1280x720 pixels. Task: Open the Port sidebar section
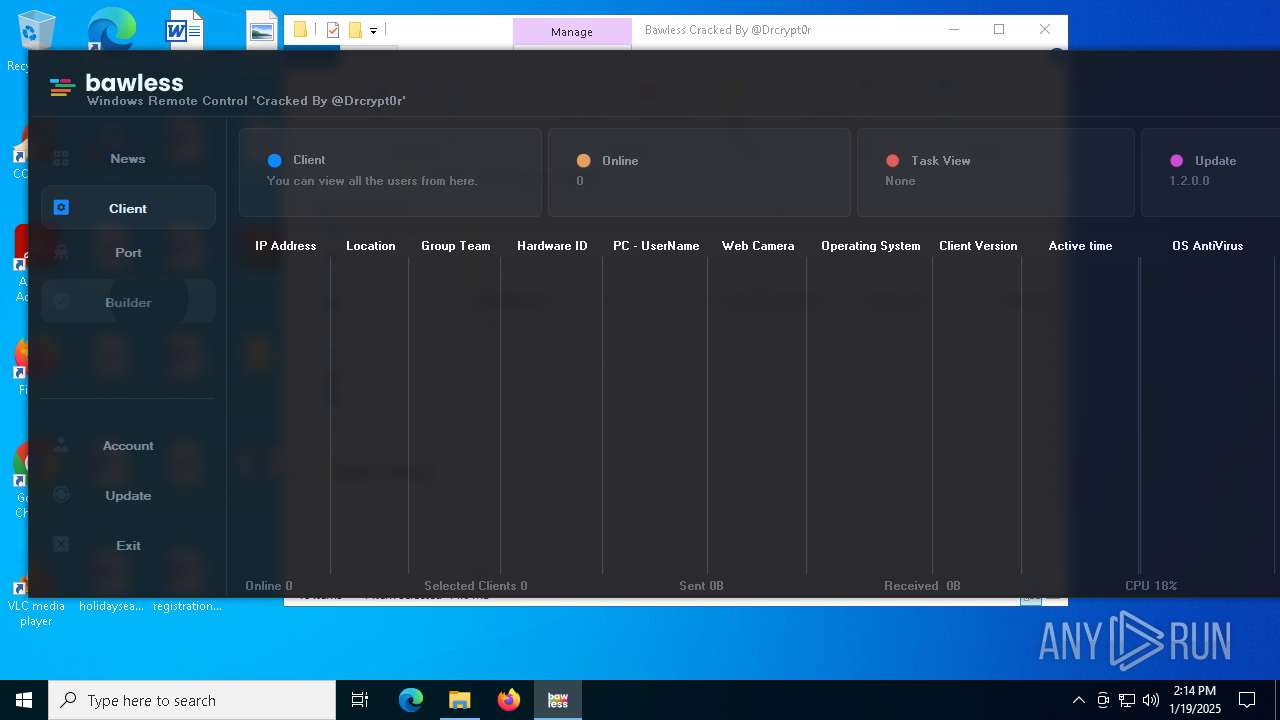128,253
